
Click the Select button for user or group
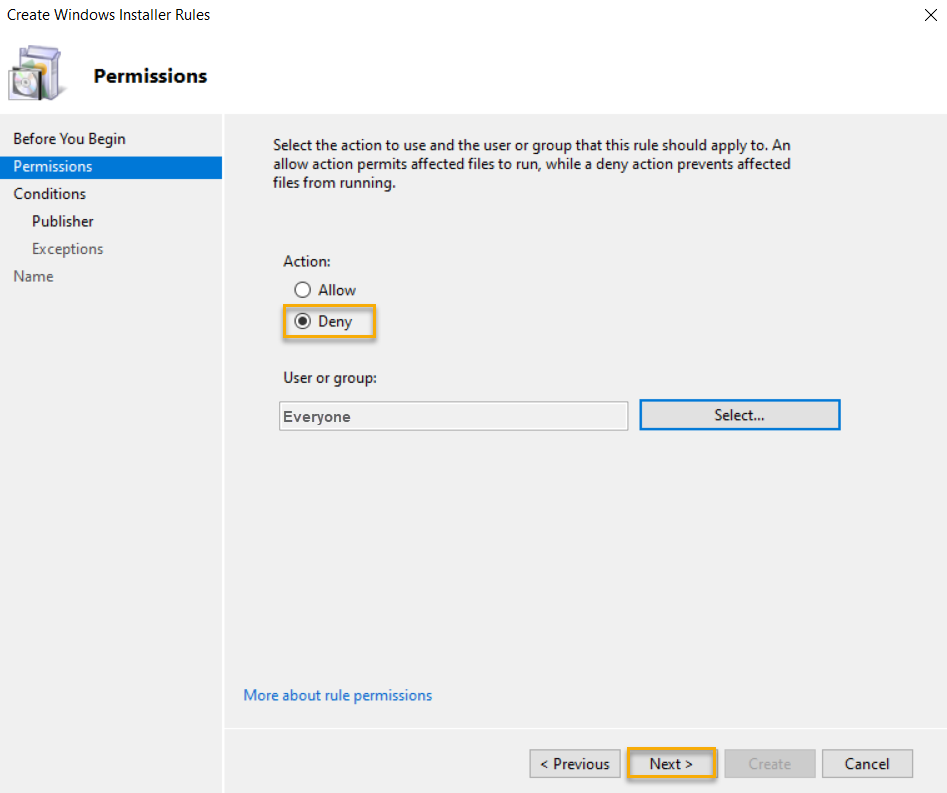[x=739, y=414]
